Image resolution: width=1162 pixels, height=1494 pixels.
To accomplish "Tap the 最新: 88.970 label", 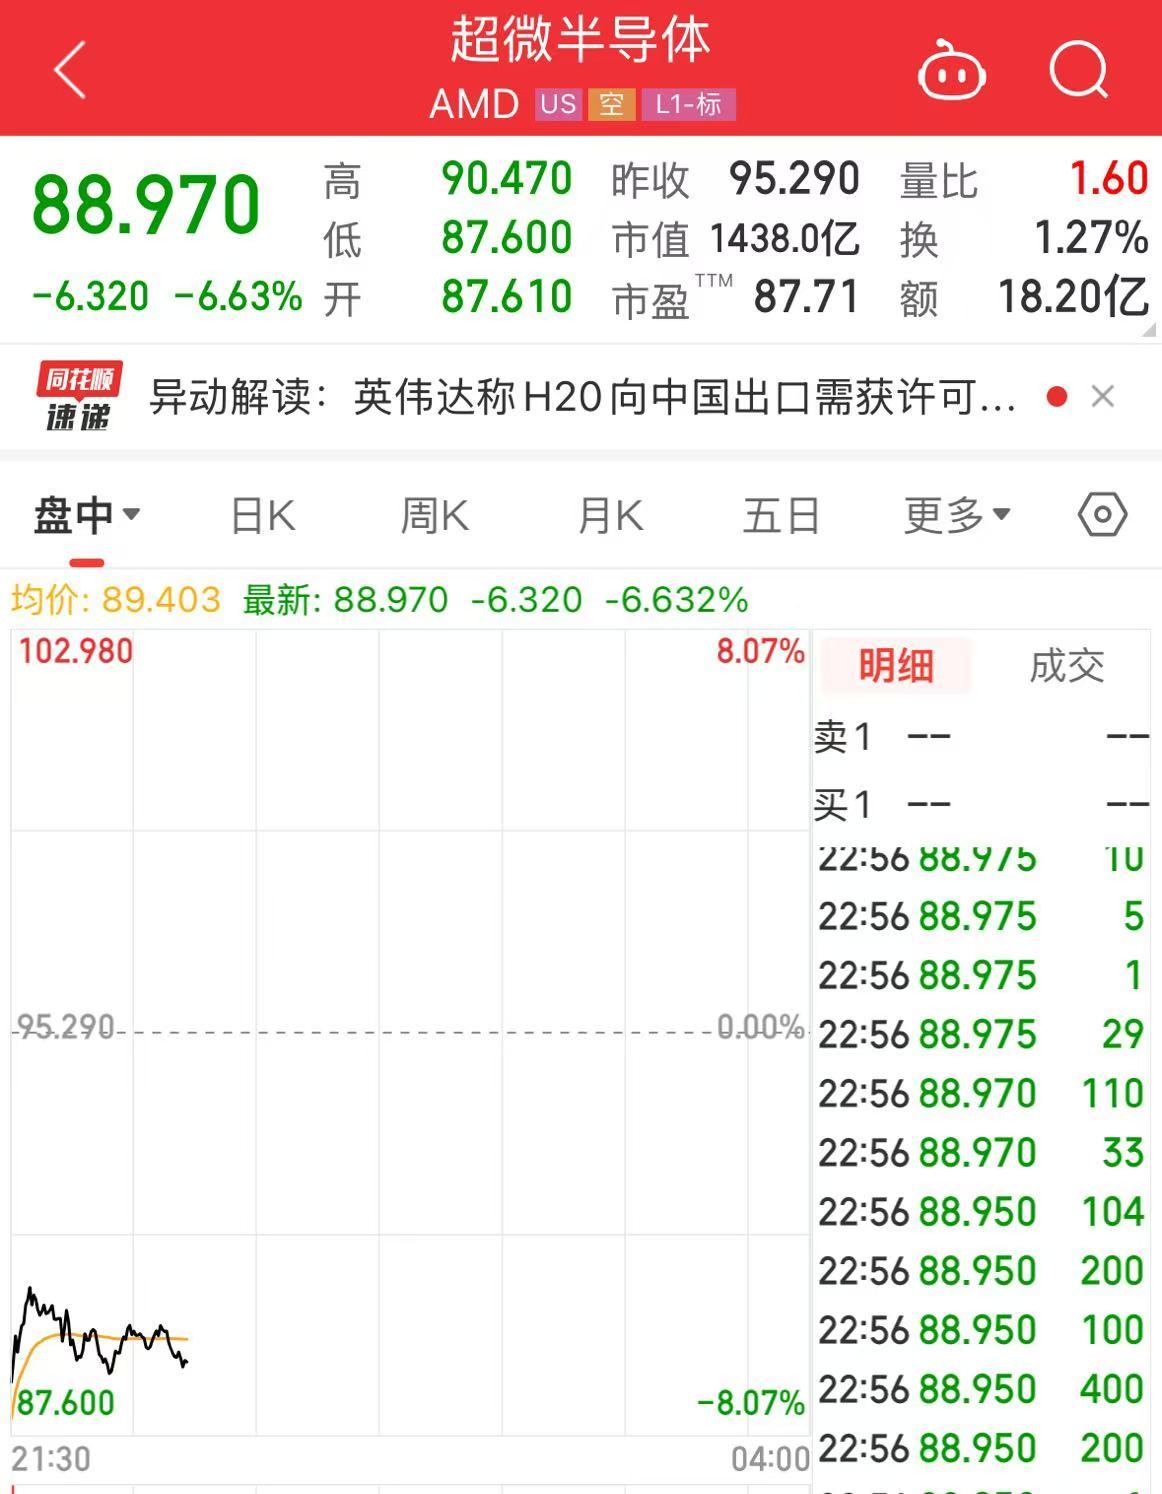I will coord(345,600).
